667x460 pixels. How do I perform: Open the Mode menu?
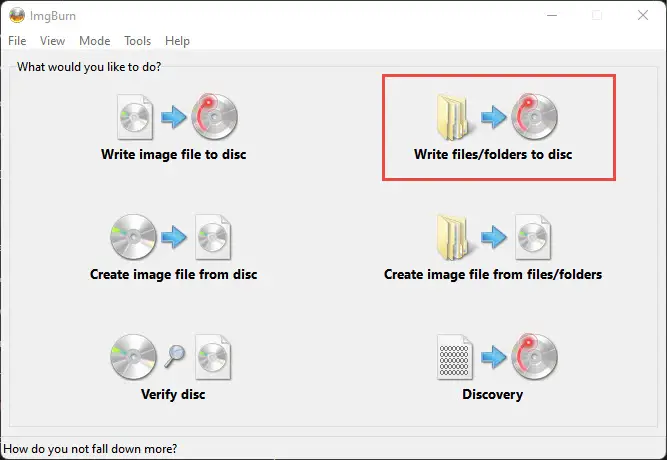(x=94, y=41)
